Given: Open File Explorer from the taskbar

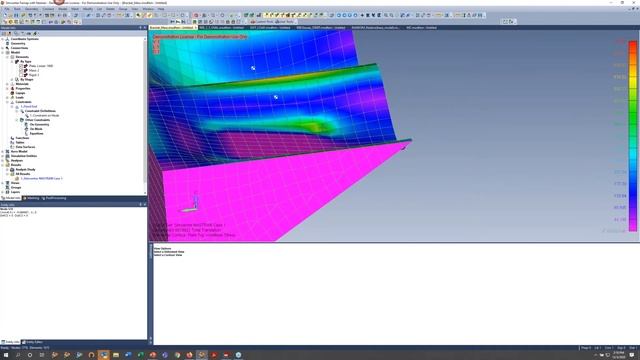Looking at the screenshot, I should point(116,355).
